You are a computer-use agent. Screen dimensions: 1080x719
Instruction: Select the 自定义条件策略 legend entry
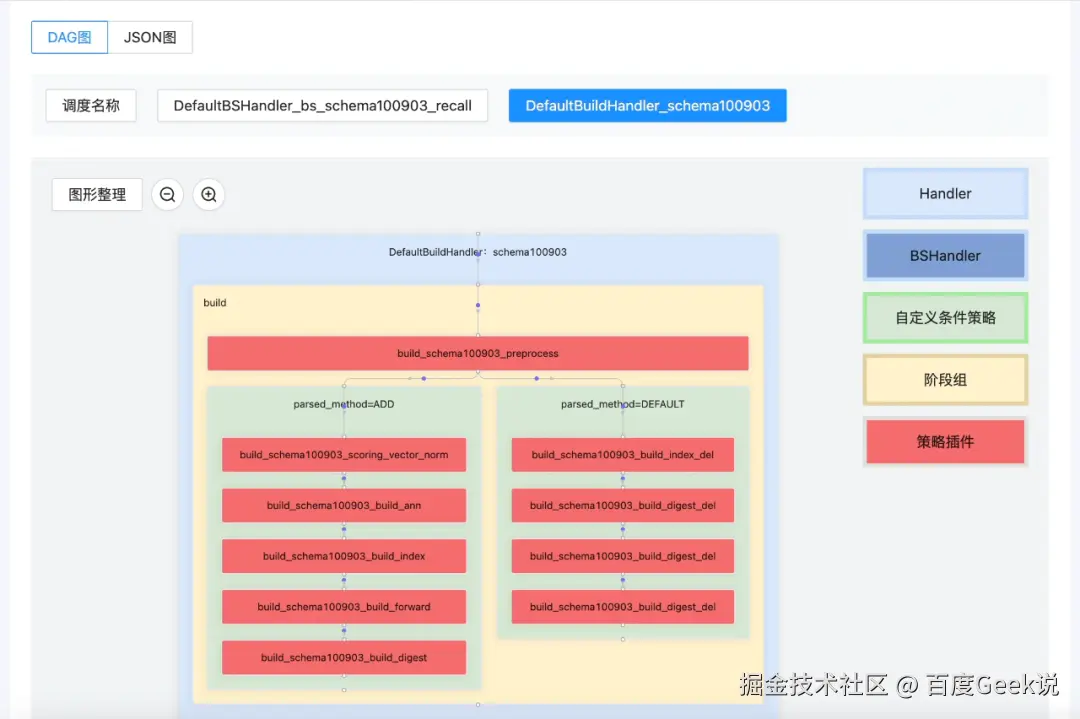[944, 317]
